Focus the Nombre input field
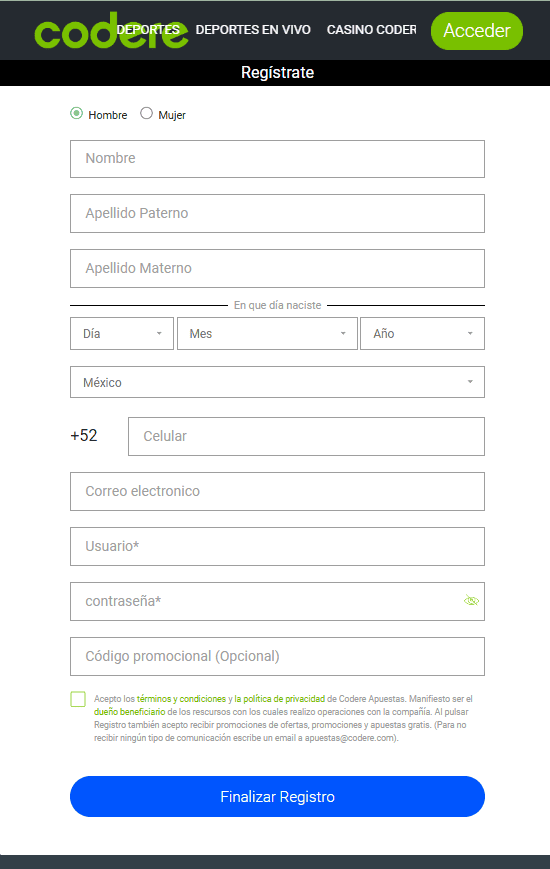Image resolution: width=550 pixels, height=869 pixels. pos(277,159)
